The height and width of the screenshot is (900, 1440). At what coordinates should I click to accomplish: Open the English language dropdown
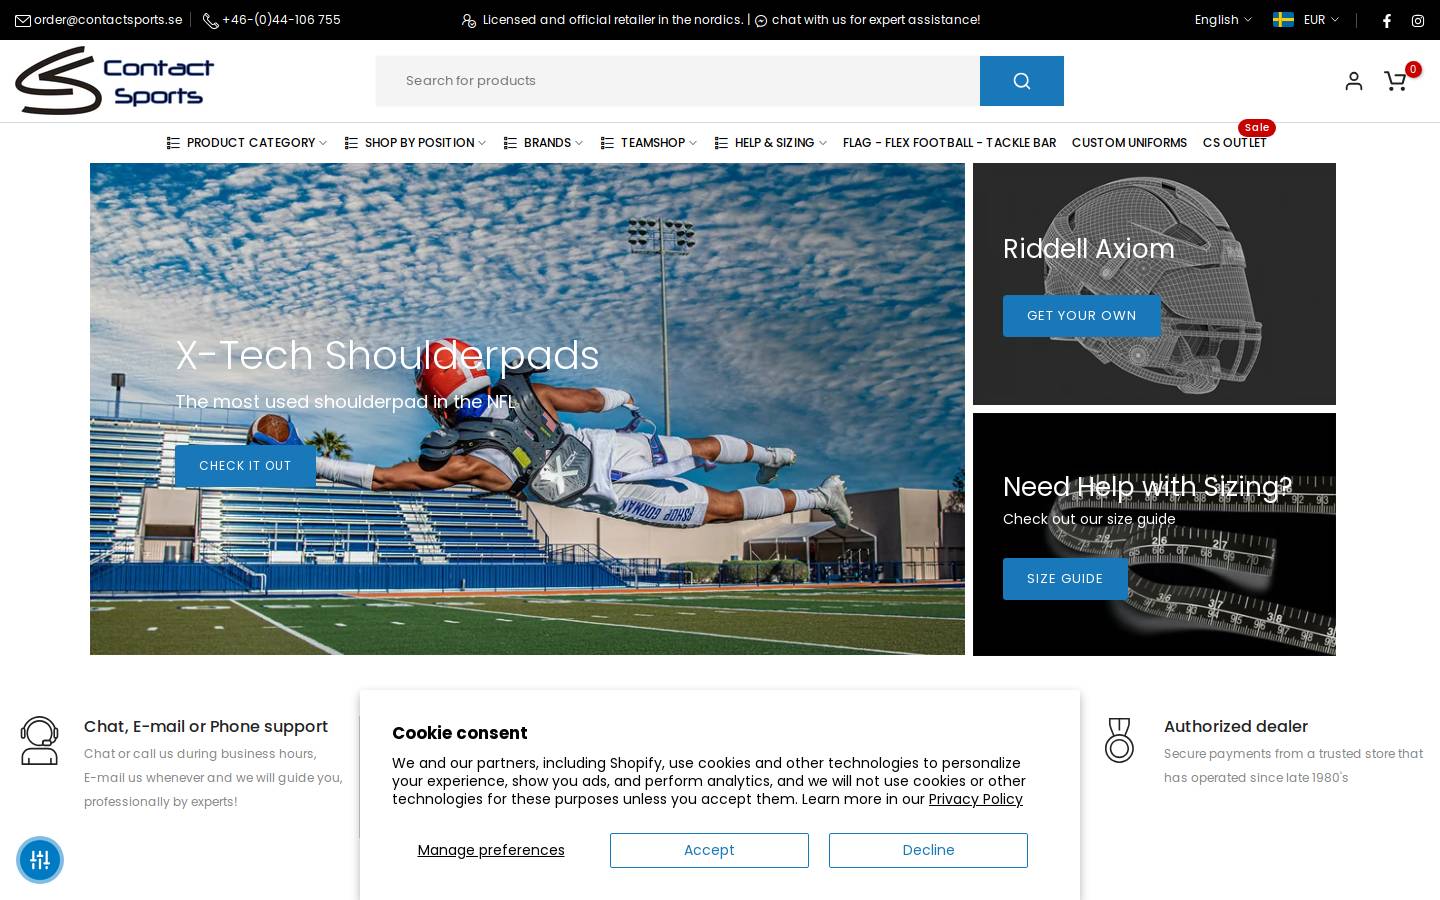1223,20
